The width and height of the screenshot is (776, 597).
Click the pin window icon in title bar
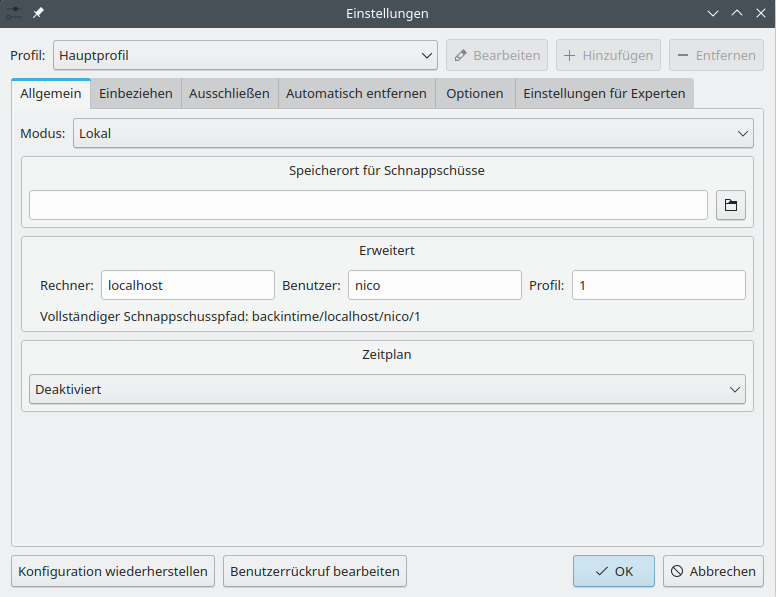coord(38,13)
